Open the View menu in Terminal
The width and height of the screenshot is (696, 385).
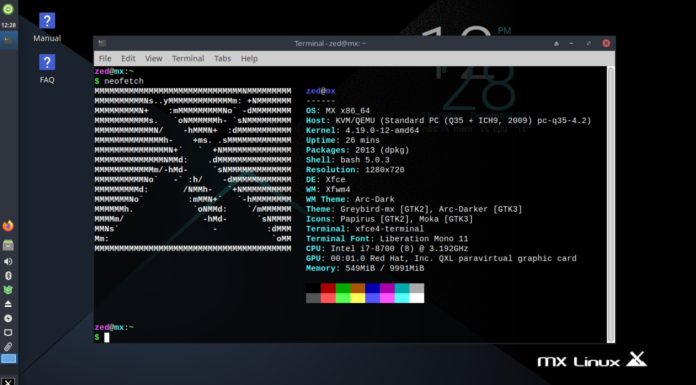(x=154, y=59)
